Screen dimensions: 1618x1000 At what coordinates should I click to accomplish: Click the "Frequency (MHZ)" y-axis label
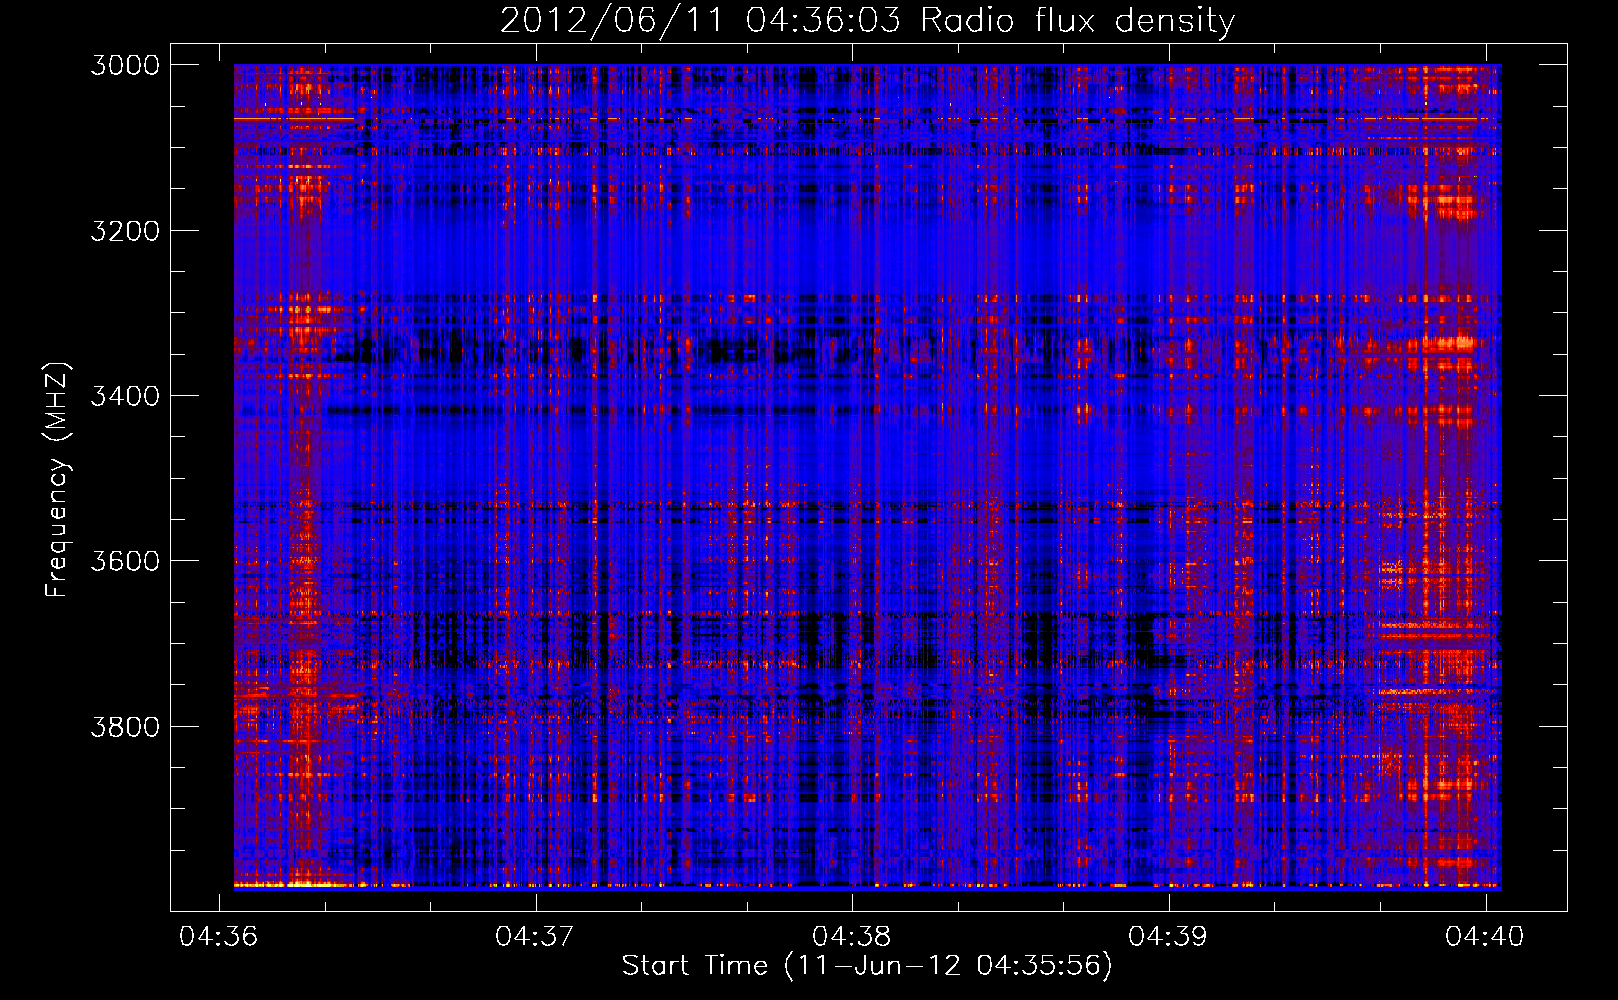[58, 480]
